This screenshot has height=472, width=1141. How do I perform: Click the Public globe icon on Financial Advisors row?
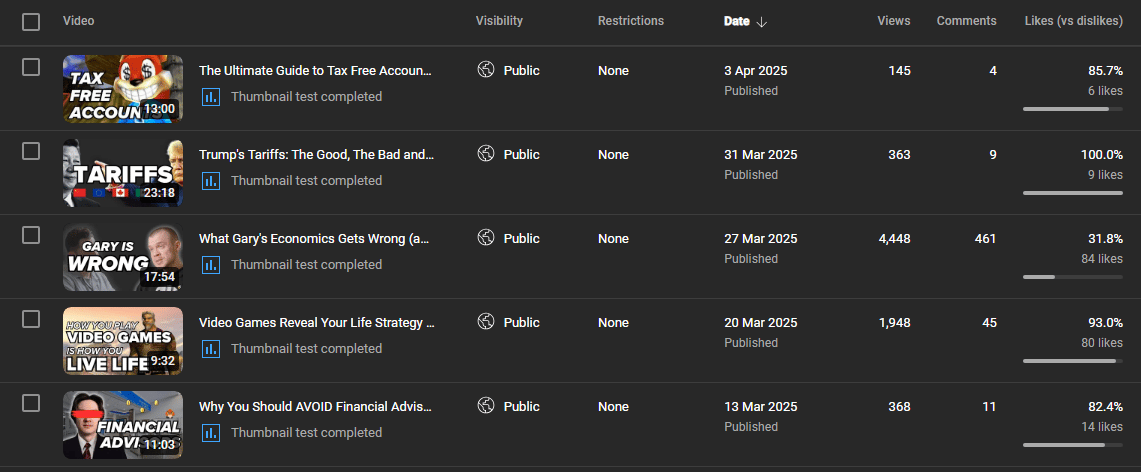tap(486, 406)
